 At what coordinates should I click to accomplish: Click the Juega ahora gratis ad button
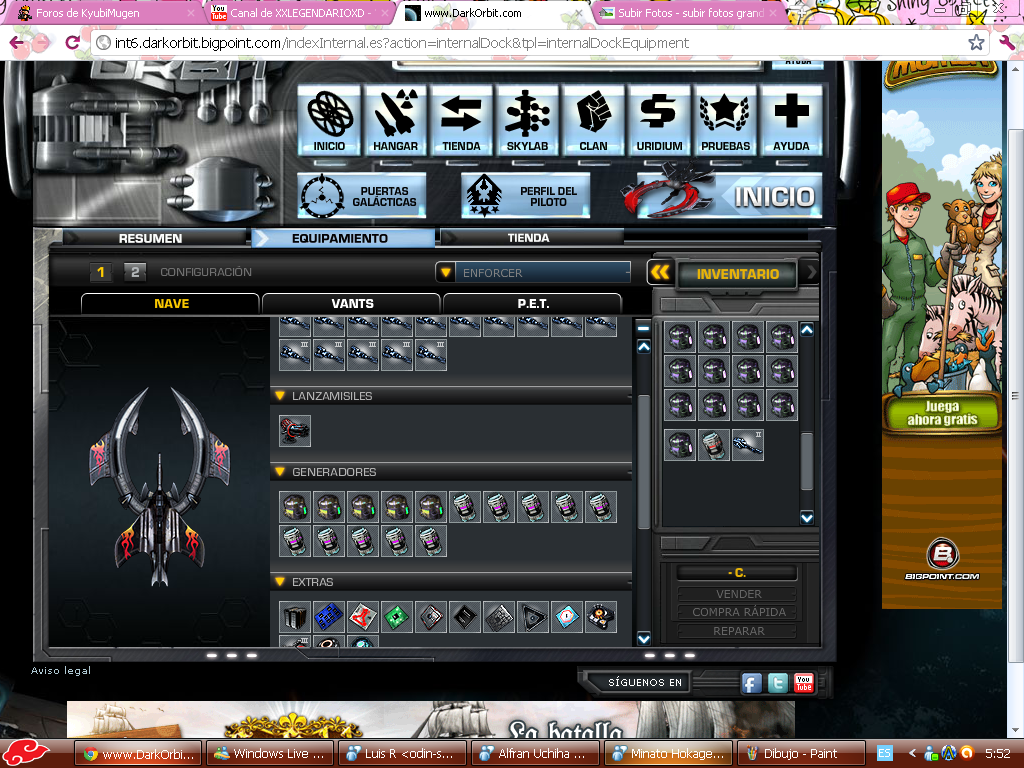(x=942, y=413)
